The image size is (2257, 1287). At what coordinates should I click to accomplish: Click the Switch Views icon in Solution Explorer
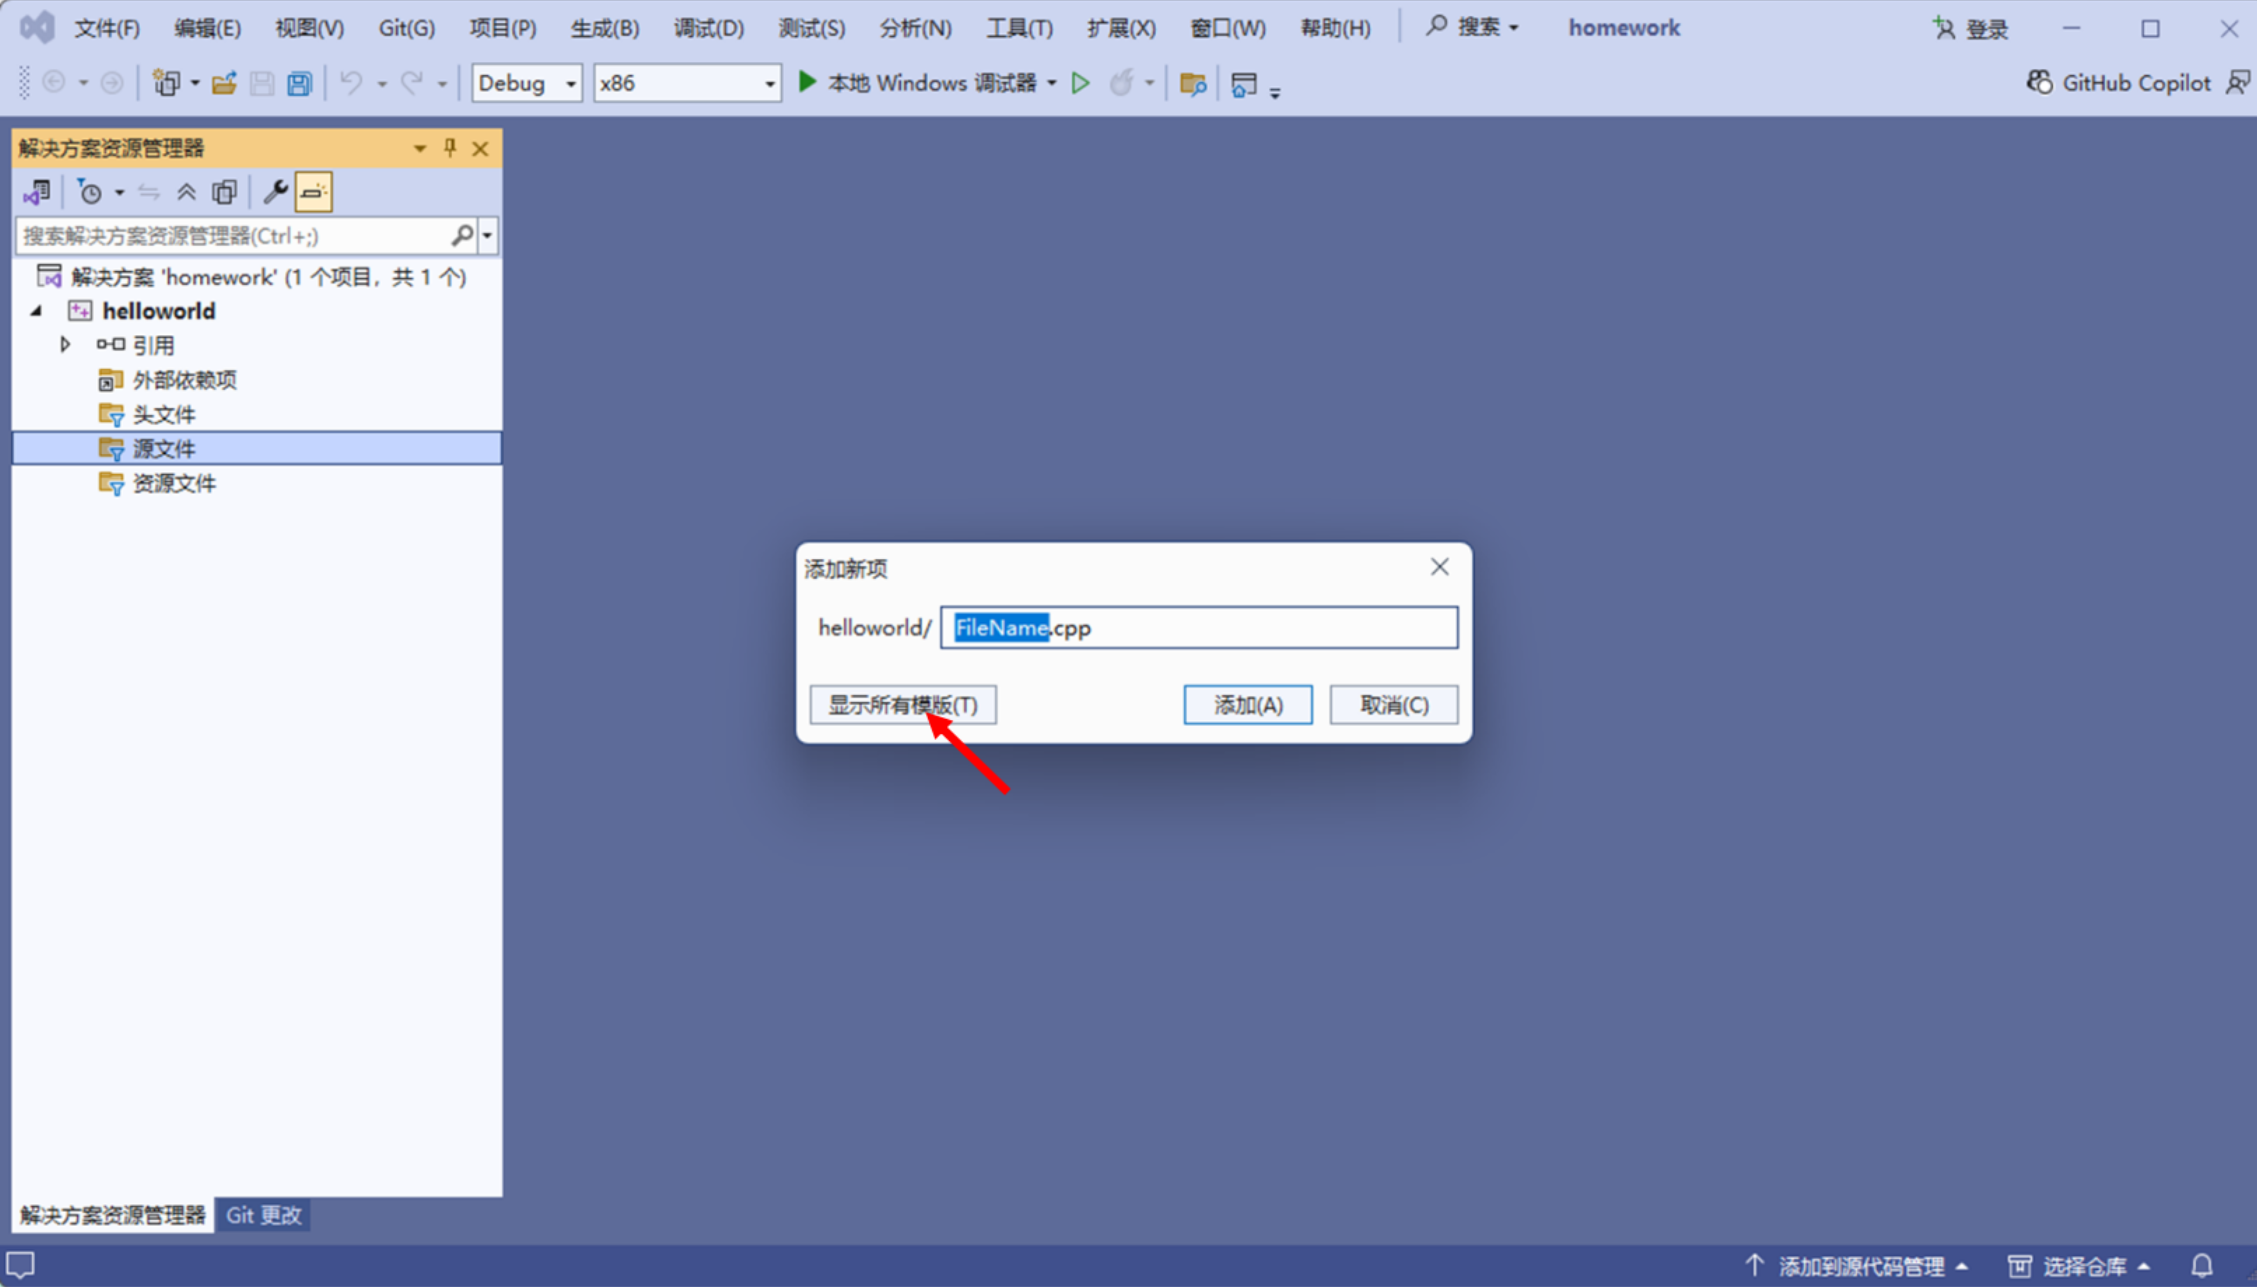point(37,192)
